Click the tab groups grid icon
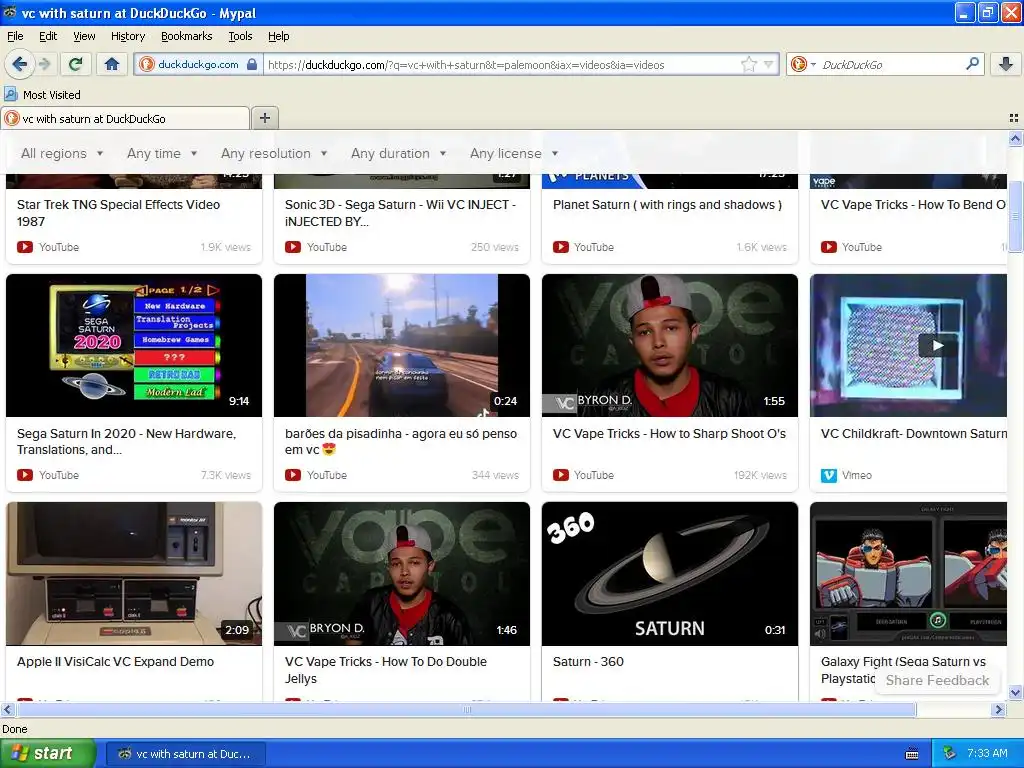This screenshot has height=768, width=1024. pos(1014,118)
